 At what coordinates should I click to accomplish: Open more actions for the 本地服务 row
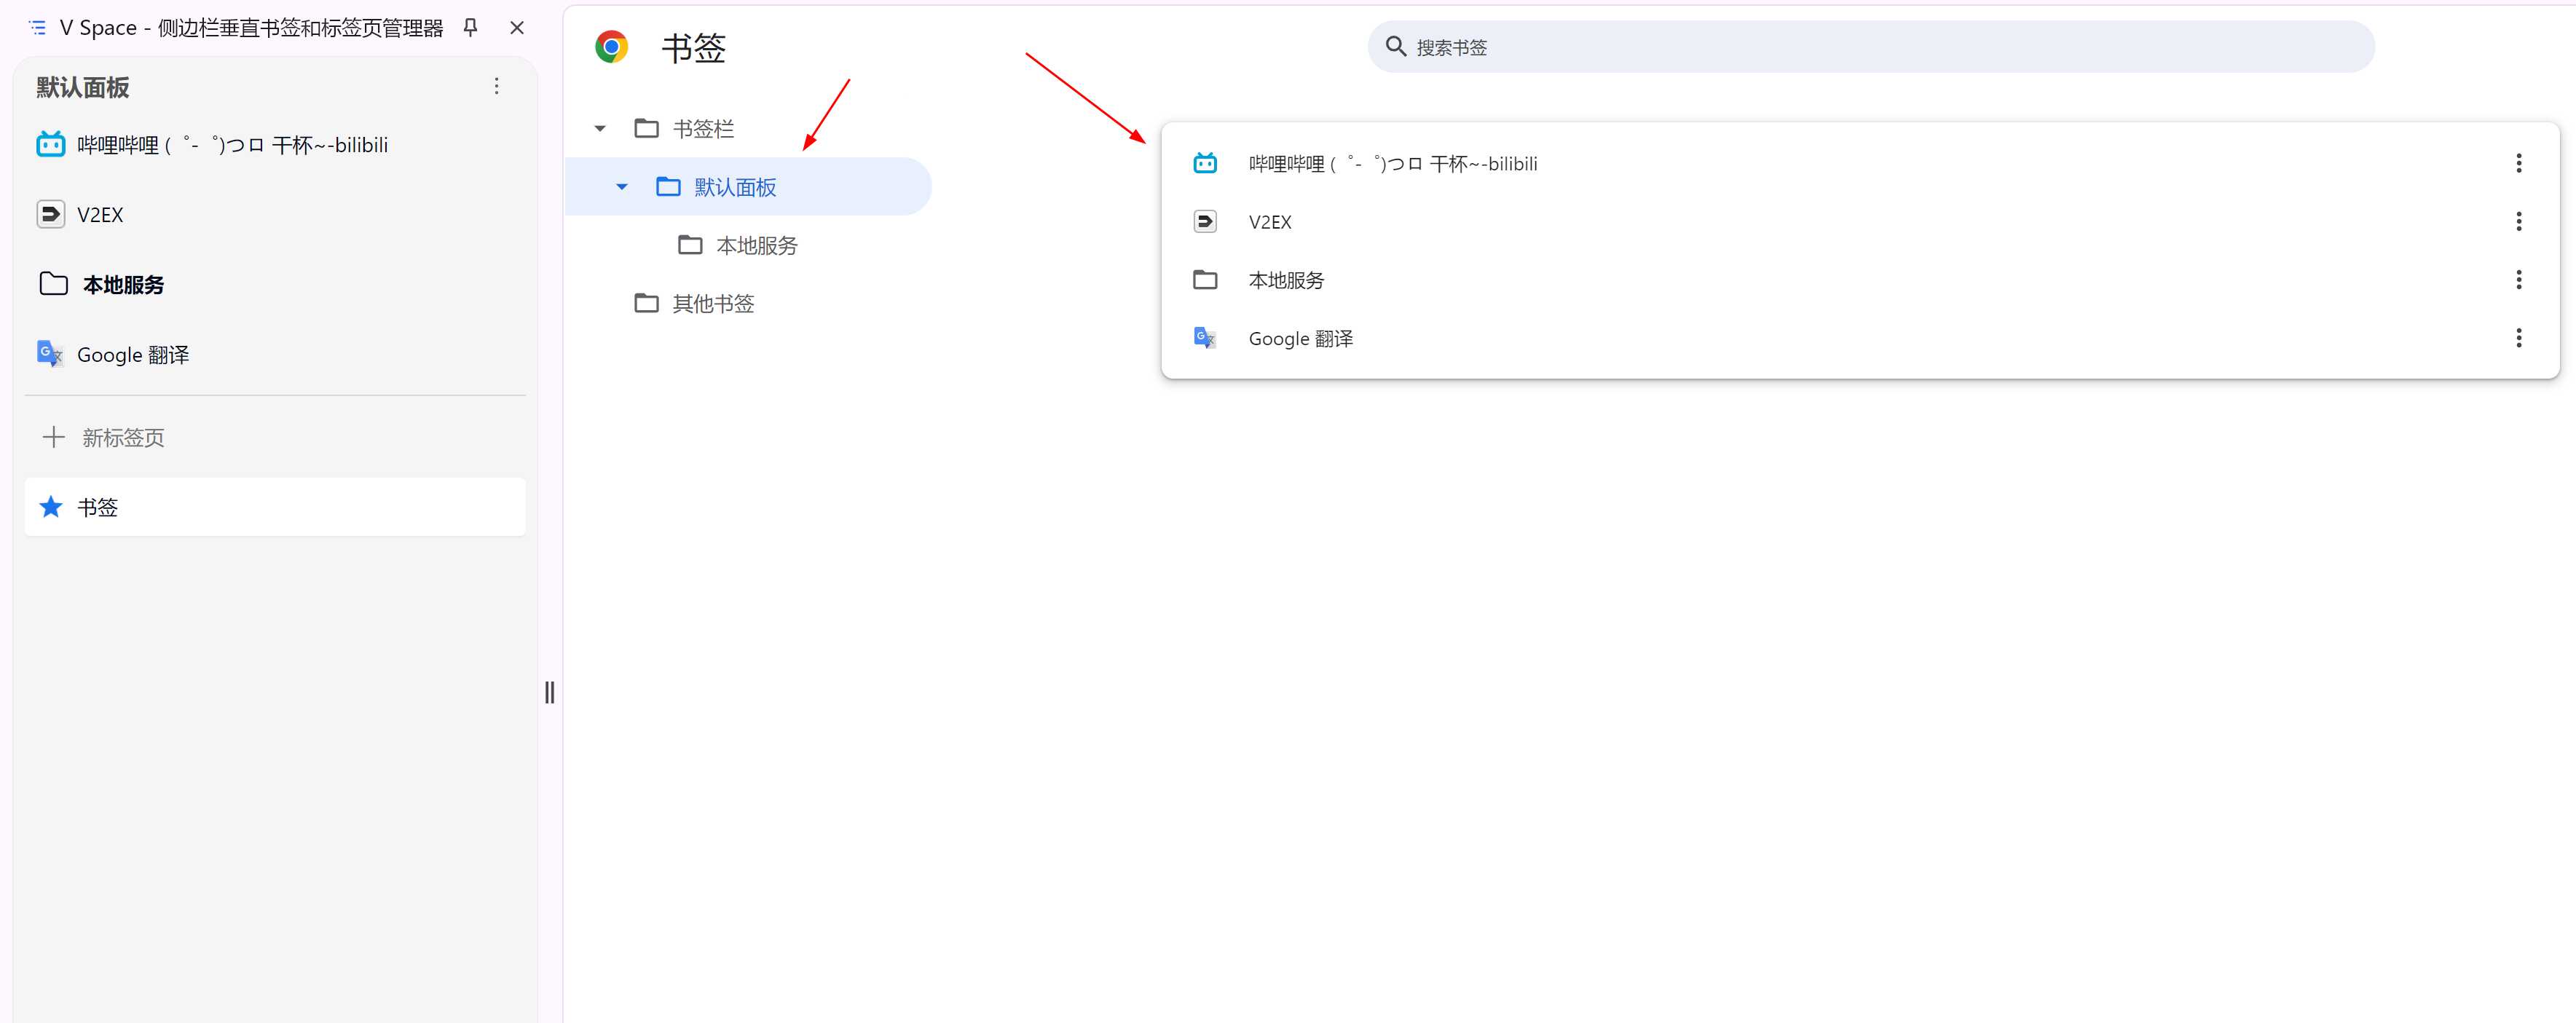click(2518, 280)
